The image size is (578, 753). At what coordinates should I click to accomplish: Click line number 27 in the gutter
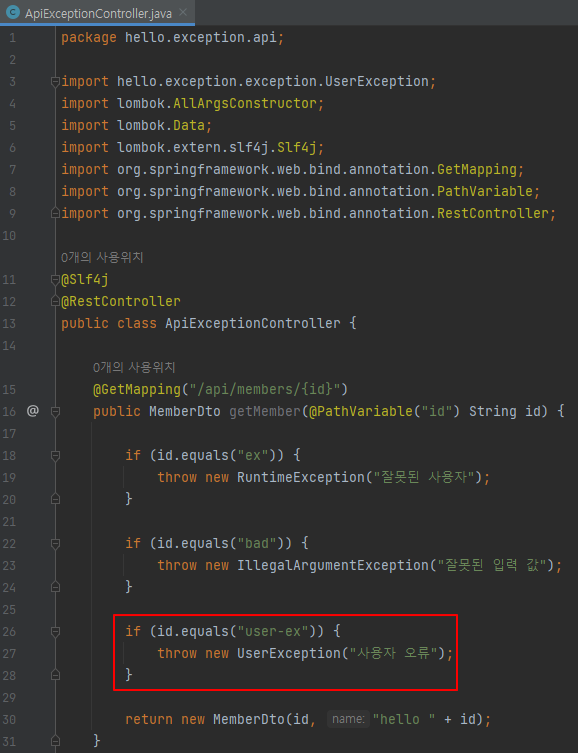click(x=9, y=654)
